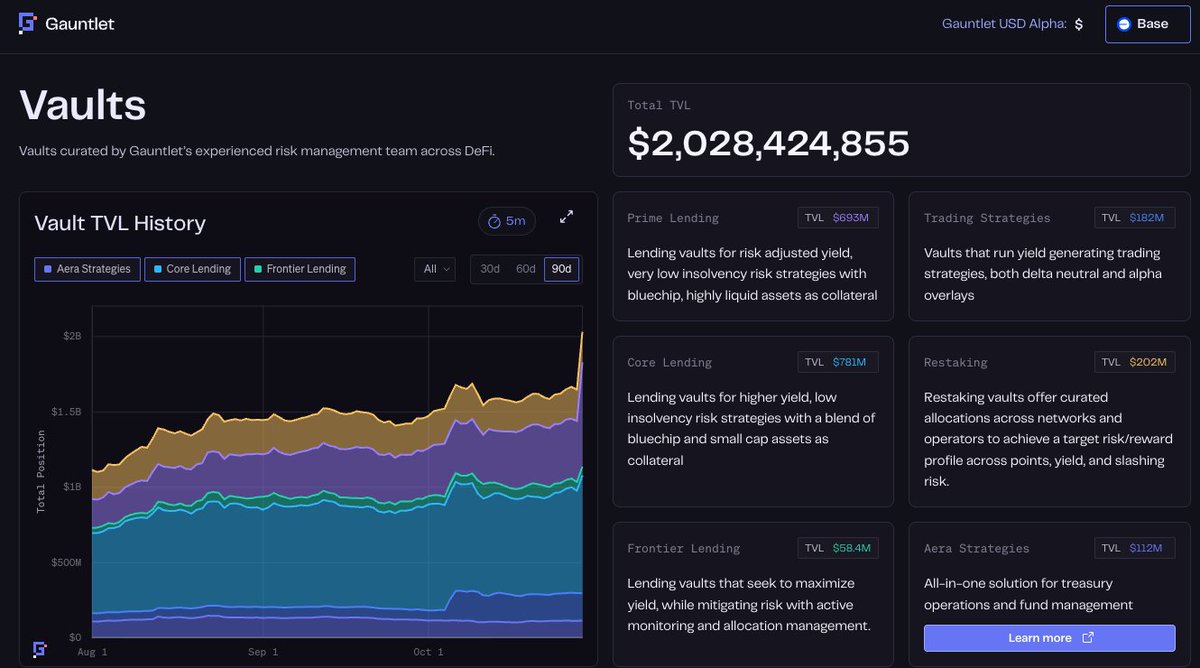The width and height of the screenshot is (1200, 668).
Task: Select the 60d time range
Action: [x=526, y=269]
